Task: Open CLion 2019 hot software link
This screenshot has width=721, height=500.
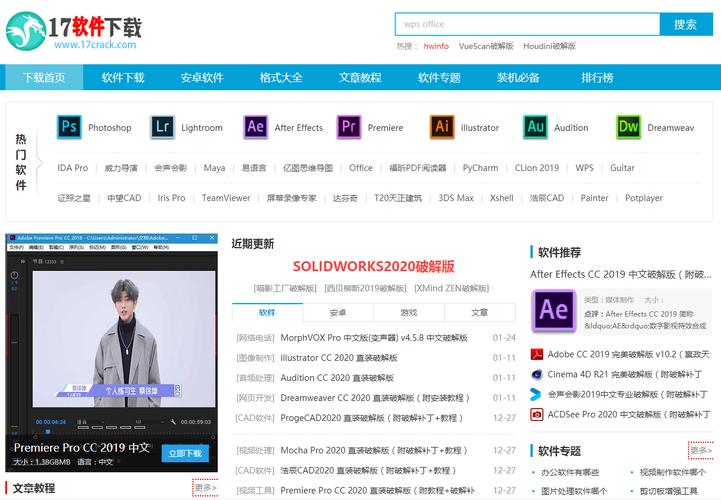Action: click(537, 168)
